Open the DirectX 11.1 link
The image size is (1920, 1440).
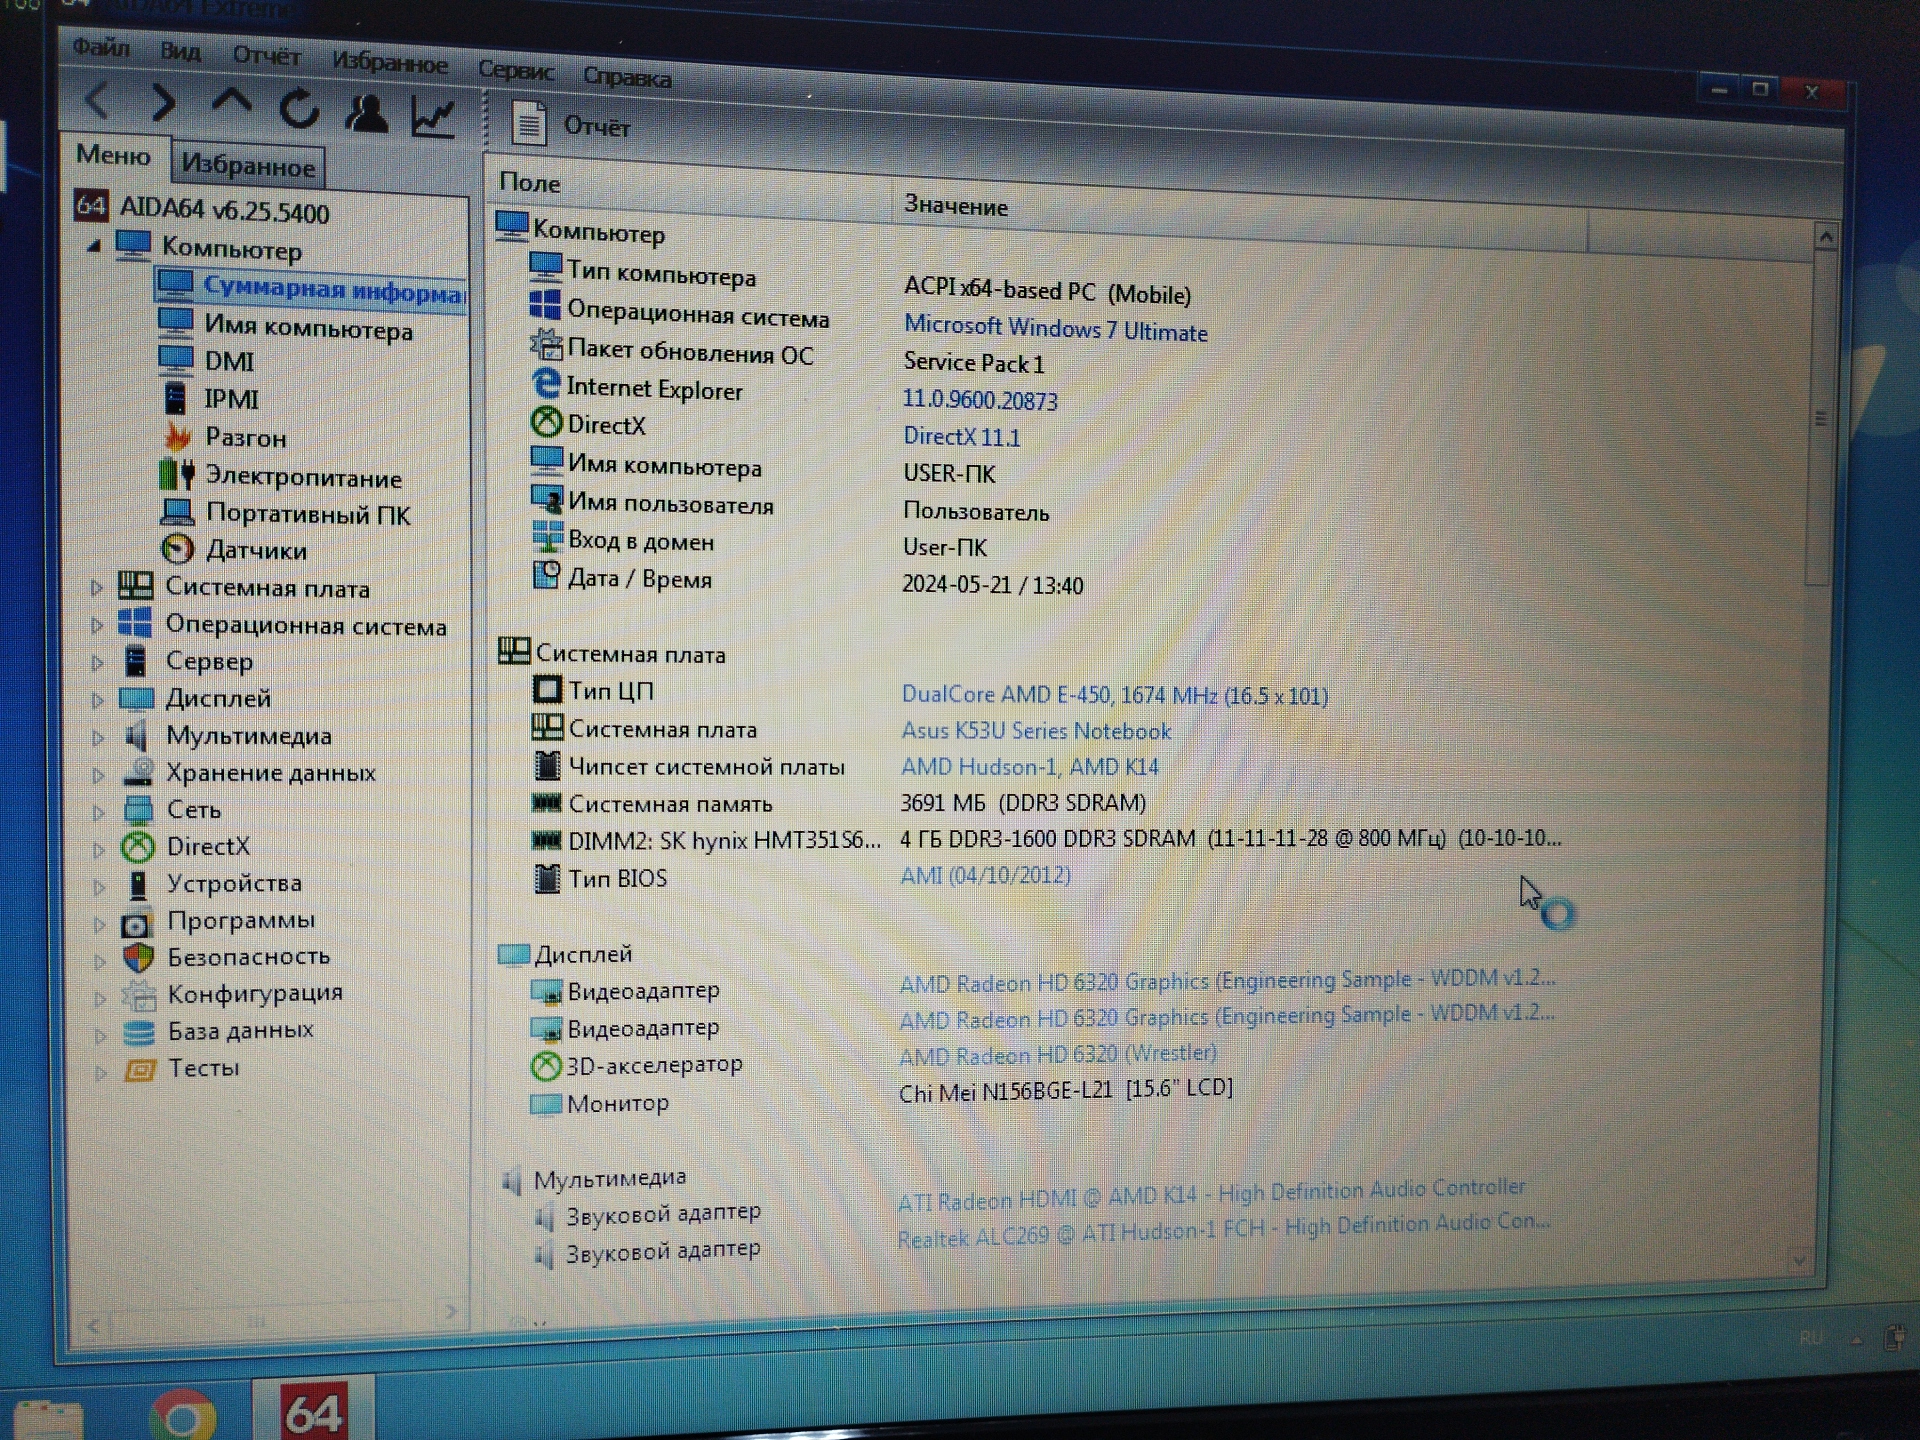point(961,436)
